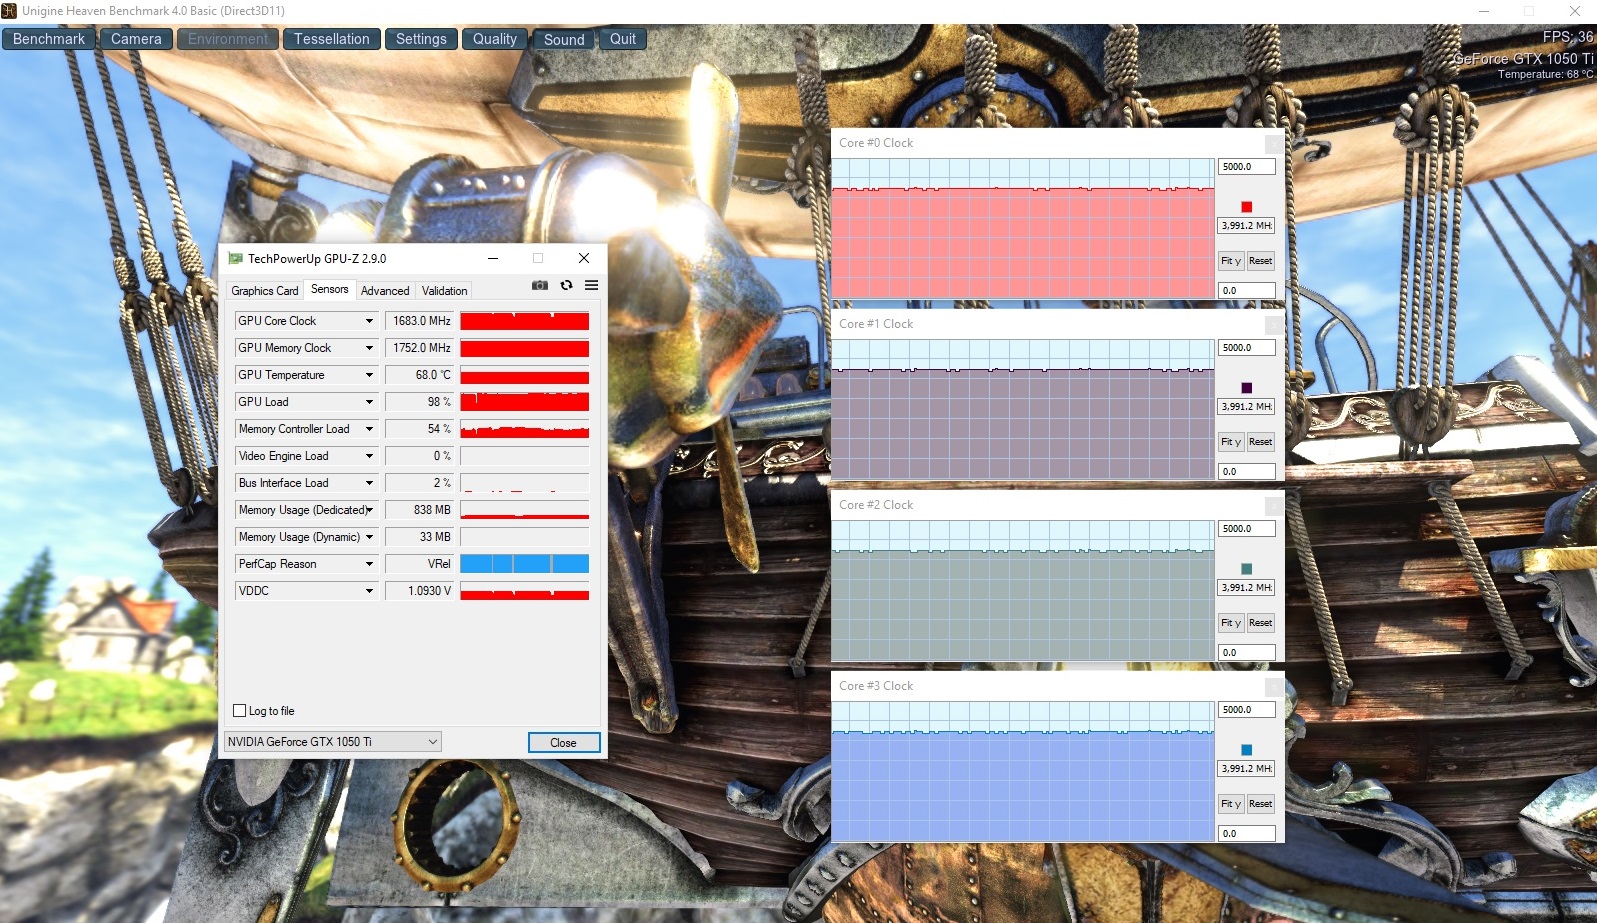Click the 1683.0 MHz core clock value
Viewport: 1597px width, 923px height.
(x=419, y=321)
